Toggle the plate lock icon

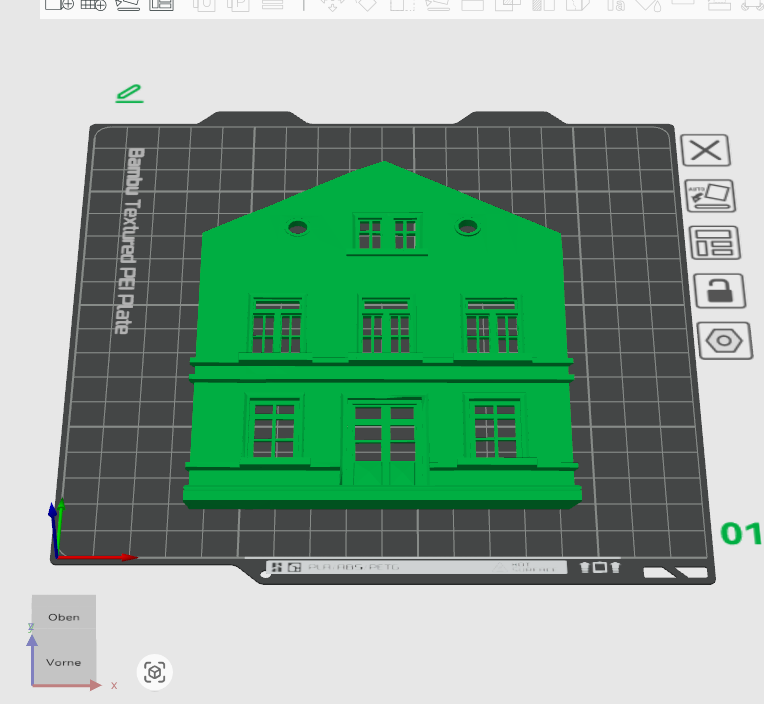coord(718,291)
